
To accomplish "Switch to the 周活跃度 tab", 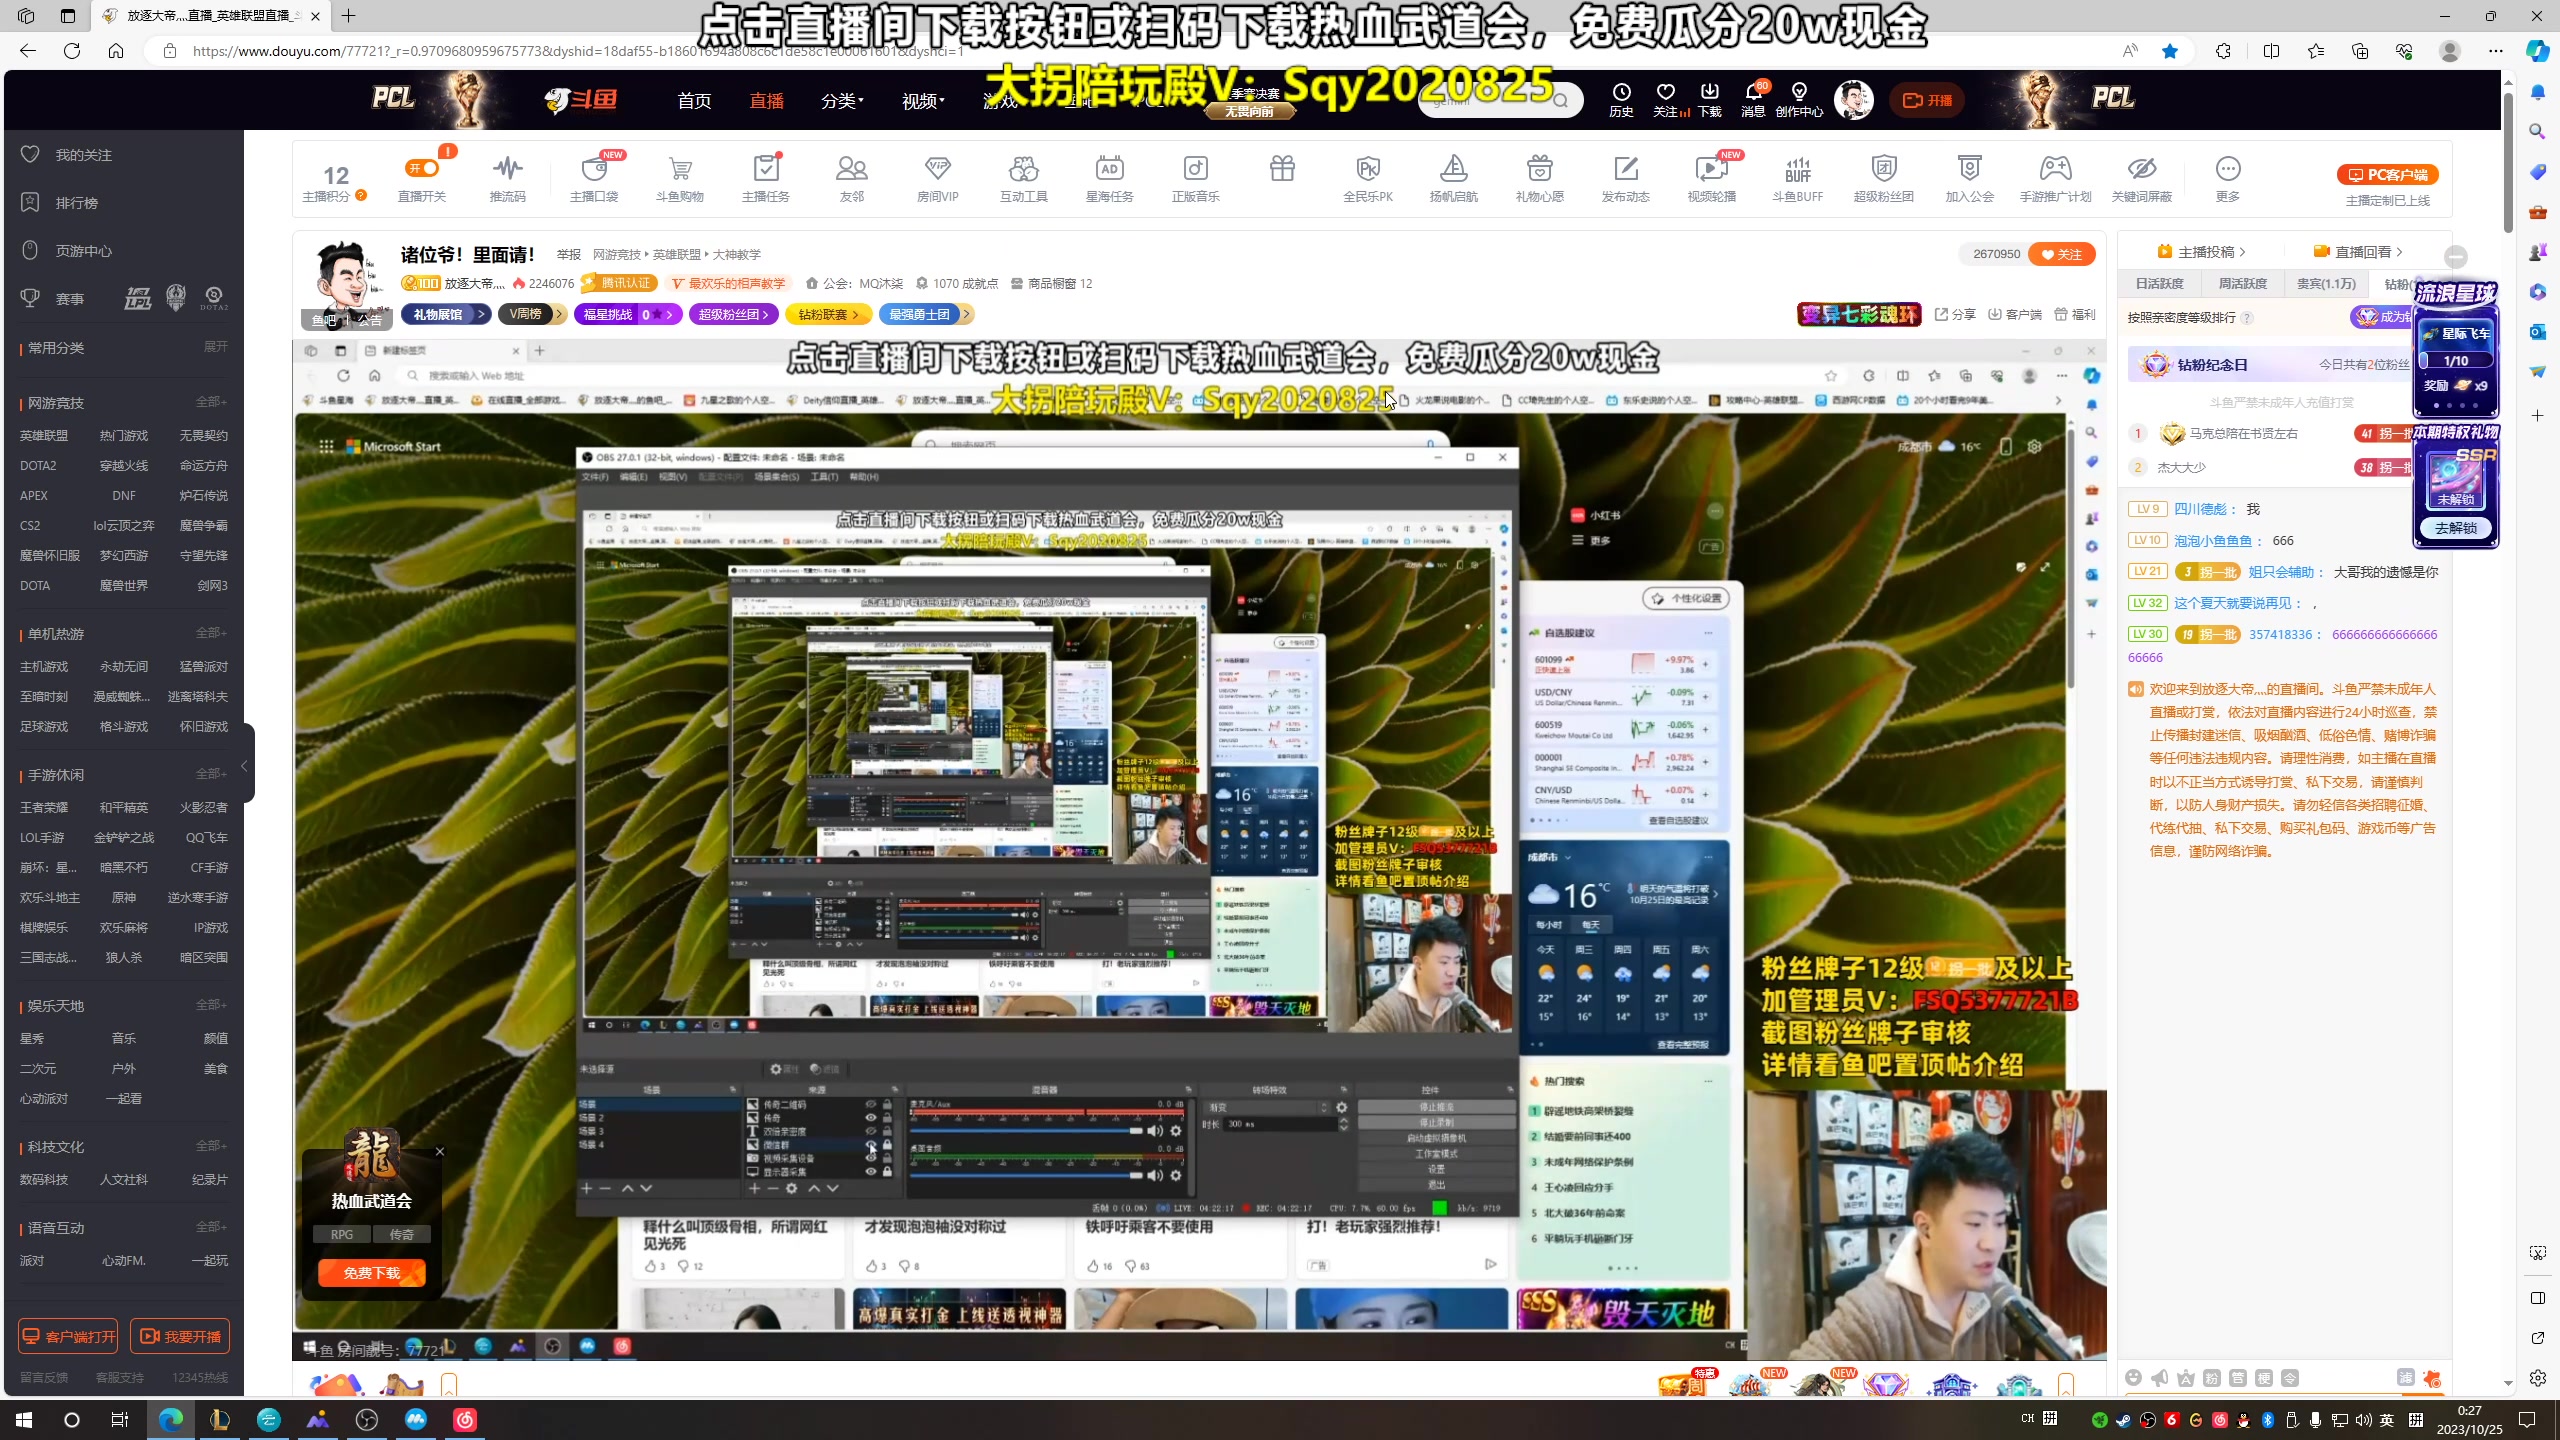I will click(2242, 284).
